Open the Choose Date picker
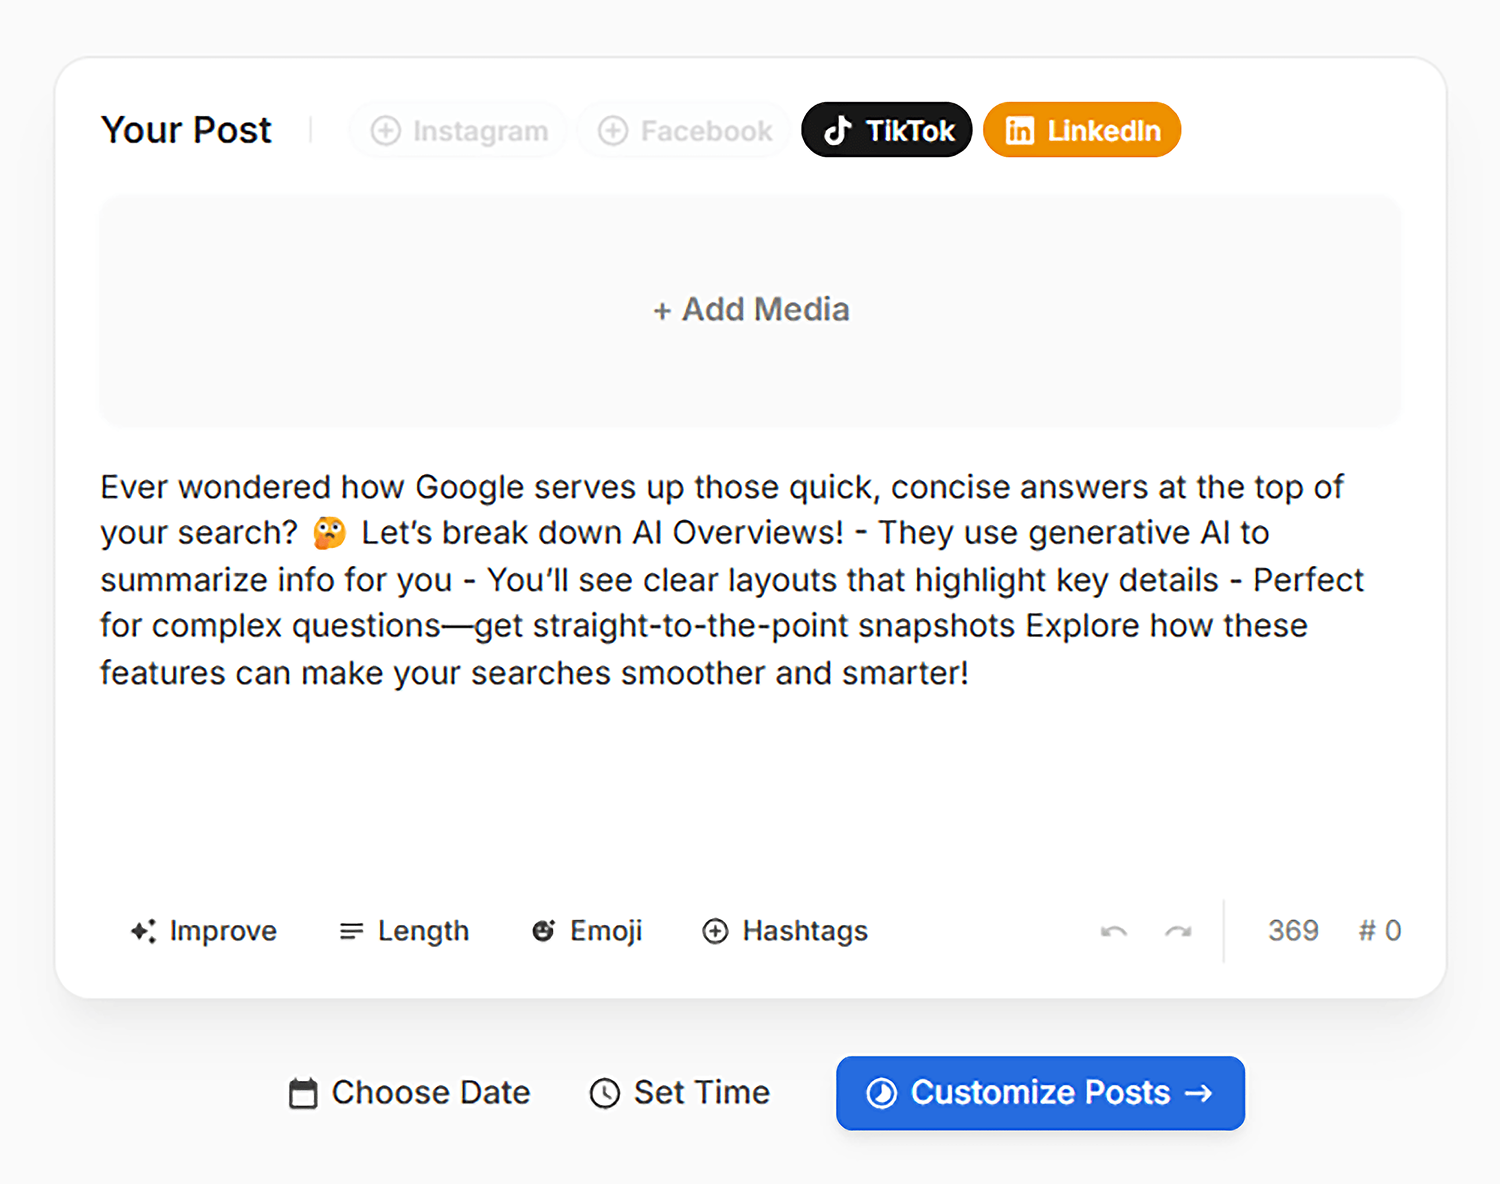 click(x=410, y=1093)
